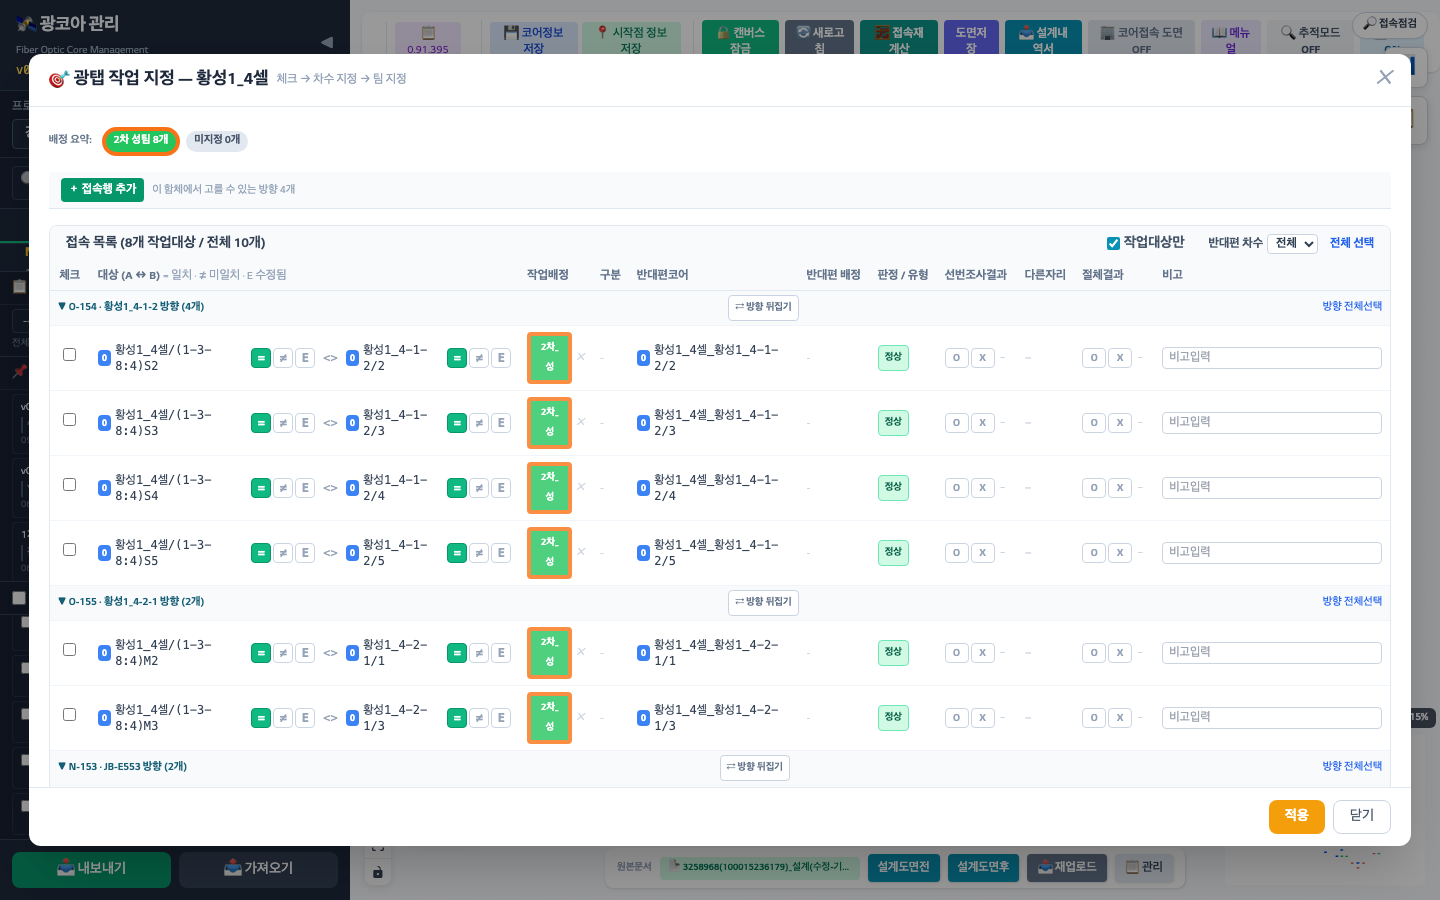
Task: Set ≠ mismatch beside 황성1_4-1-2/3 core
Action: 479,423
